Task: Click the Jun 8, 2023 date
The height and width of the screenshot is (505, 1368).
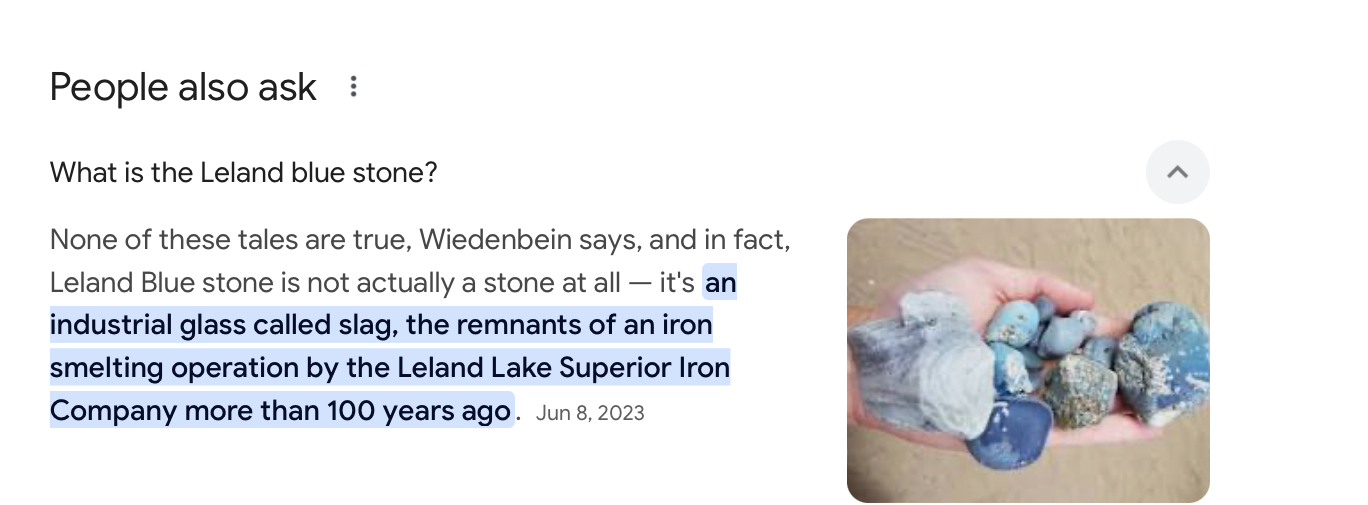Action: (590, 412)
